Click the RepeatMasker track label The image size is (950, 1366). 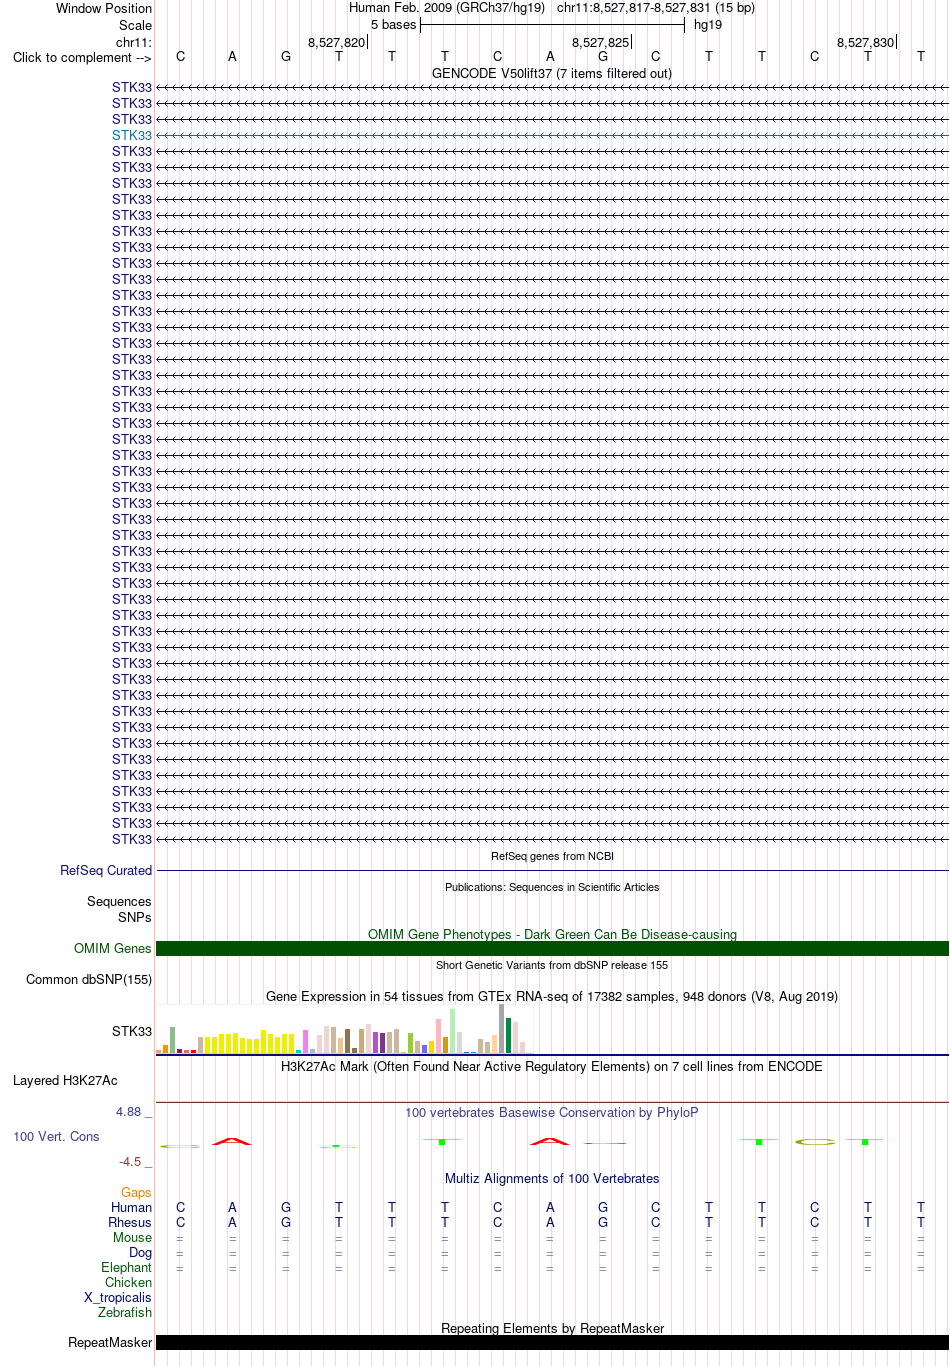coord(110,1342)
